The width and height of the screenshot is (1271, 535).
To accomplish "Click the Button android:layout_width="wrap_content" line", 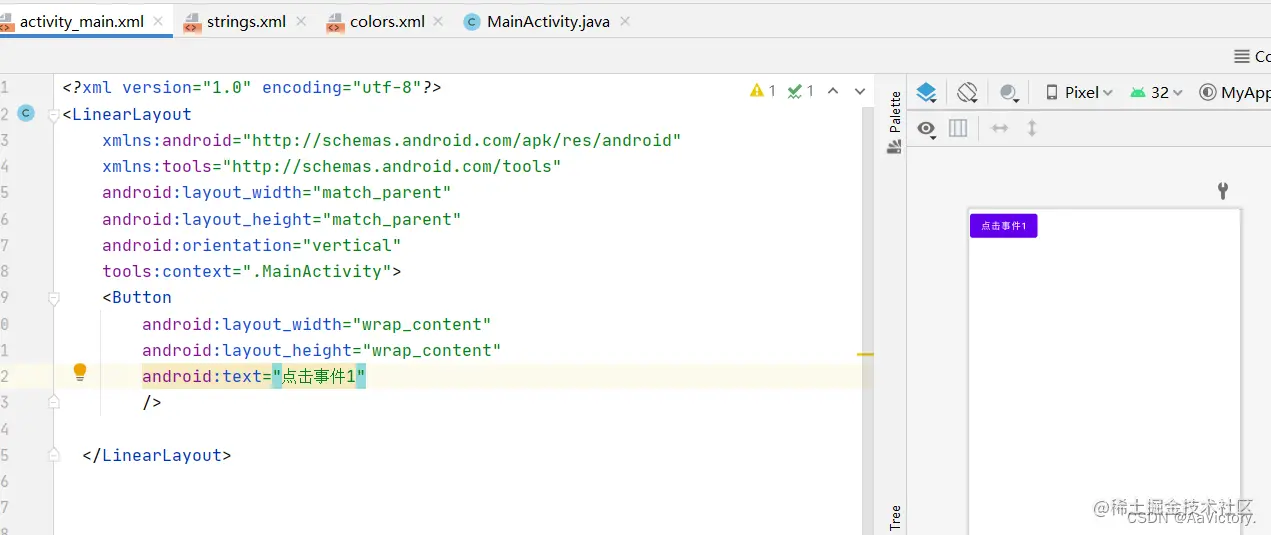I will (316, 324).
